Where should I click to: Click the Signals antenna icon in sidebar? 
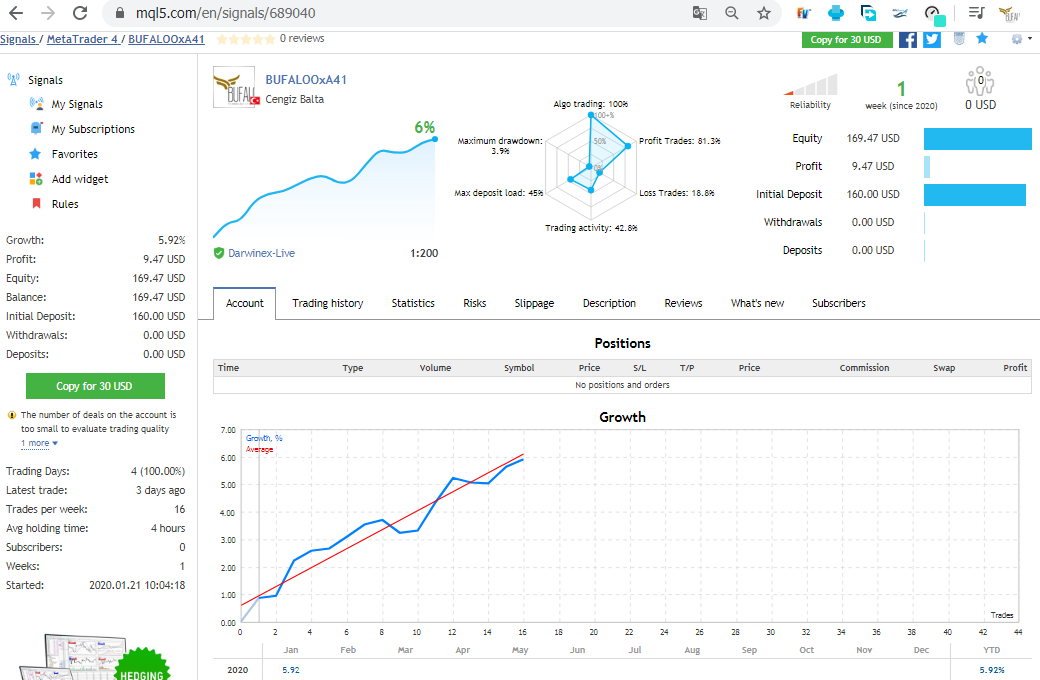tap(13, 80)
